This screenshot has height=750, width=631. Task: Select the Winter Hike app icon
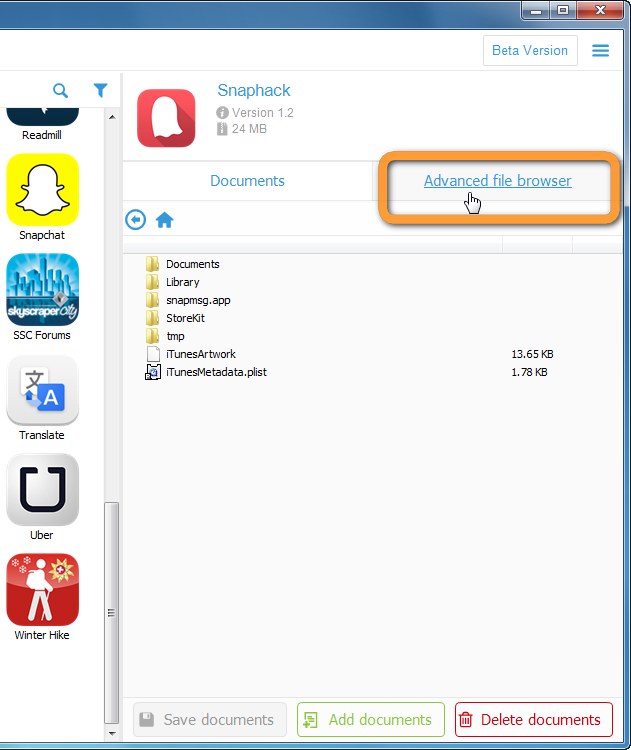coord(43,590)
